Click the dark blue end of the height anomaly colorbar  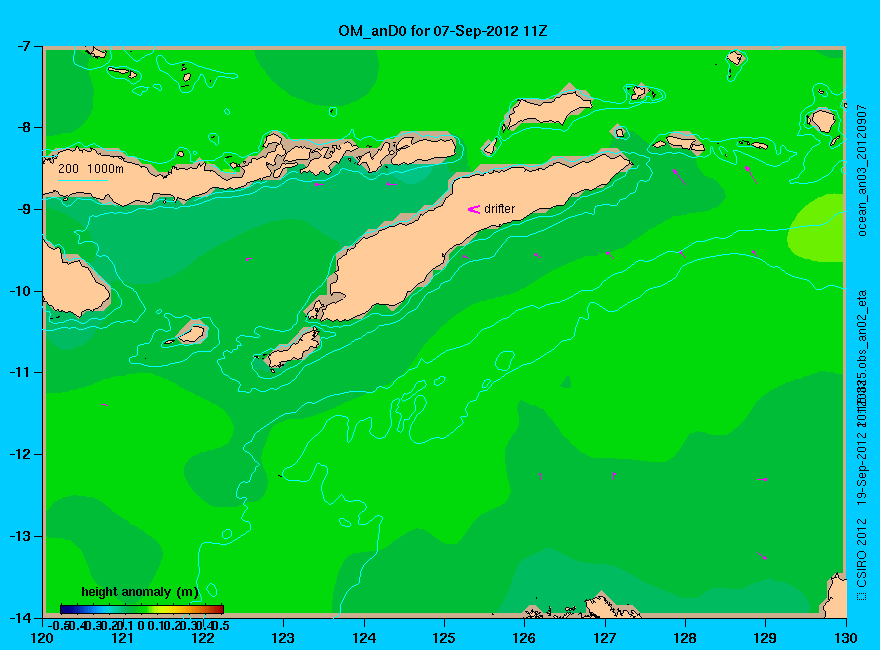click(65, 609)
